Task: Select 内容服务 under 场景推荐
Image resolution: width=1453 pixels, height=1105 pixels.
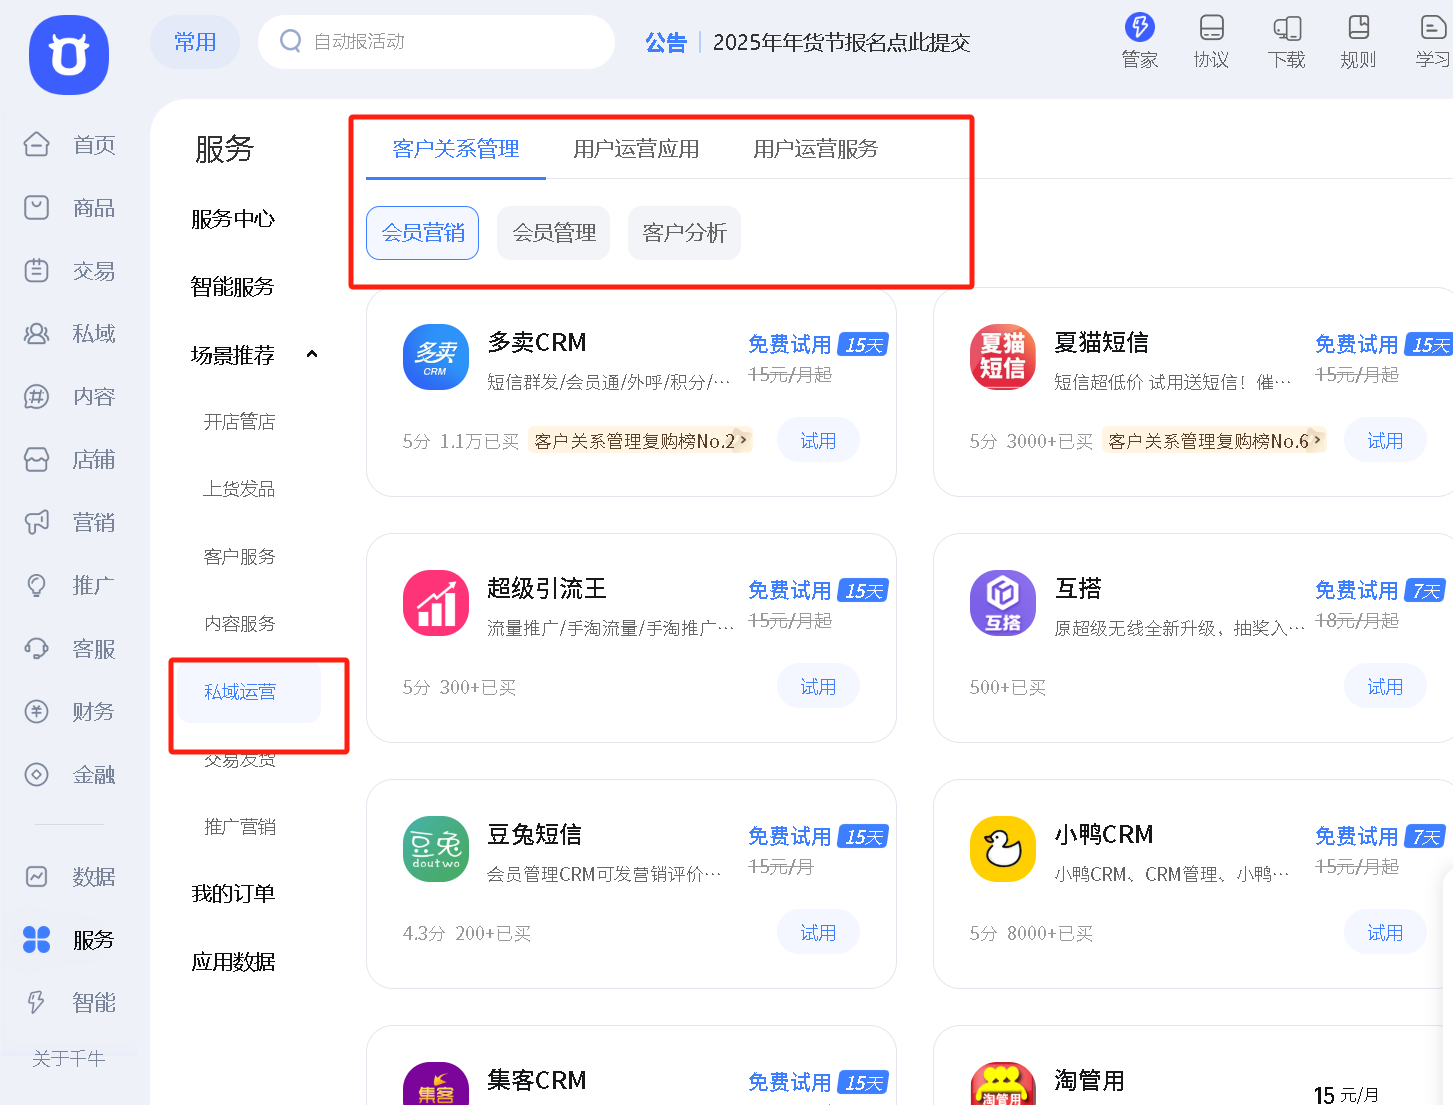Action: pyautogui.click(x=240, y=624)
